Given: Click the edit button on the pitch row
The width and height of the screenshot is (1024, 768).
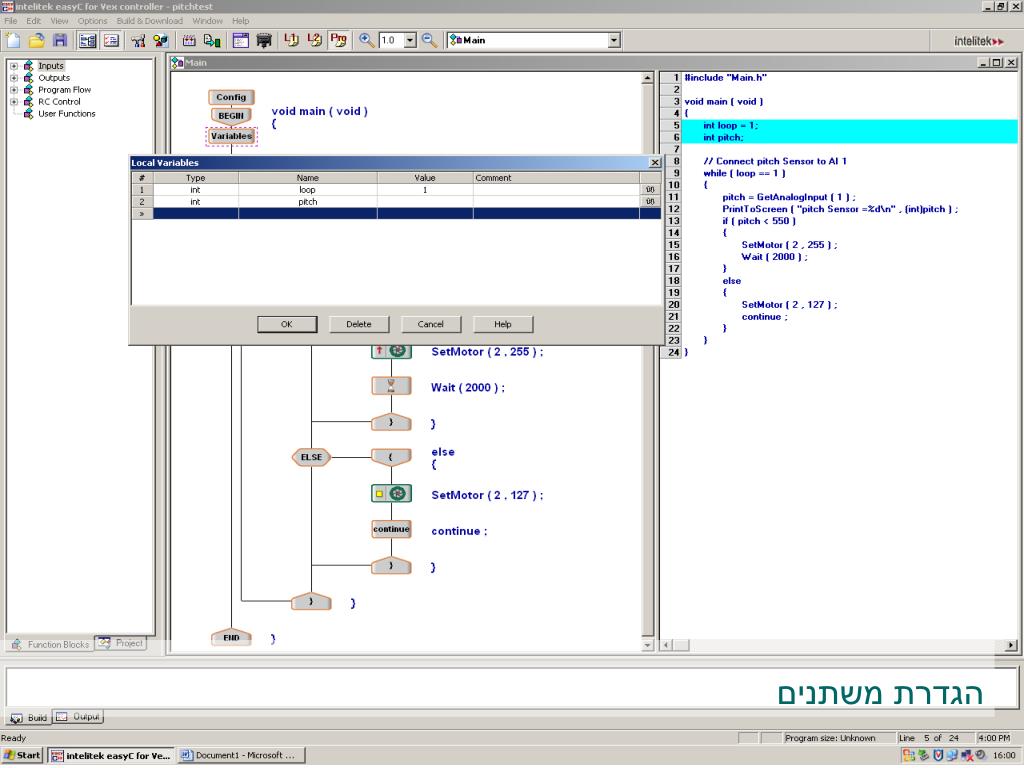Looking at the screenshot, I should tap(650, 202).
